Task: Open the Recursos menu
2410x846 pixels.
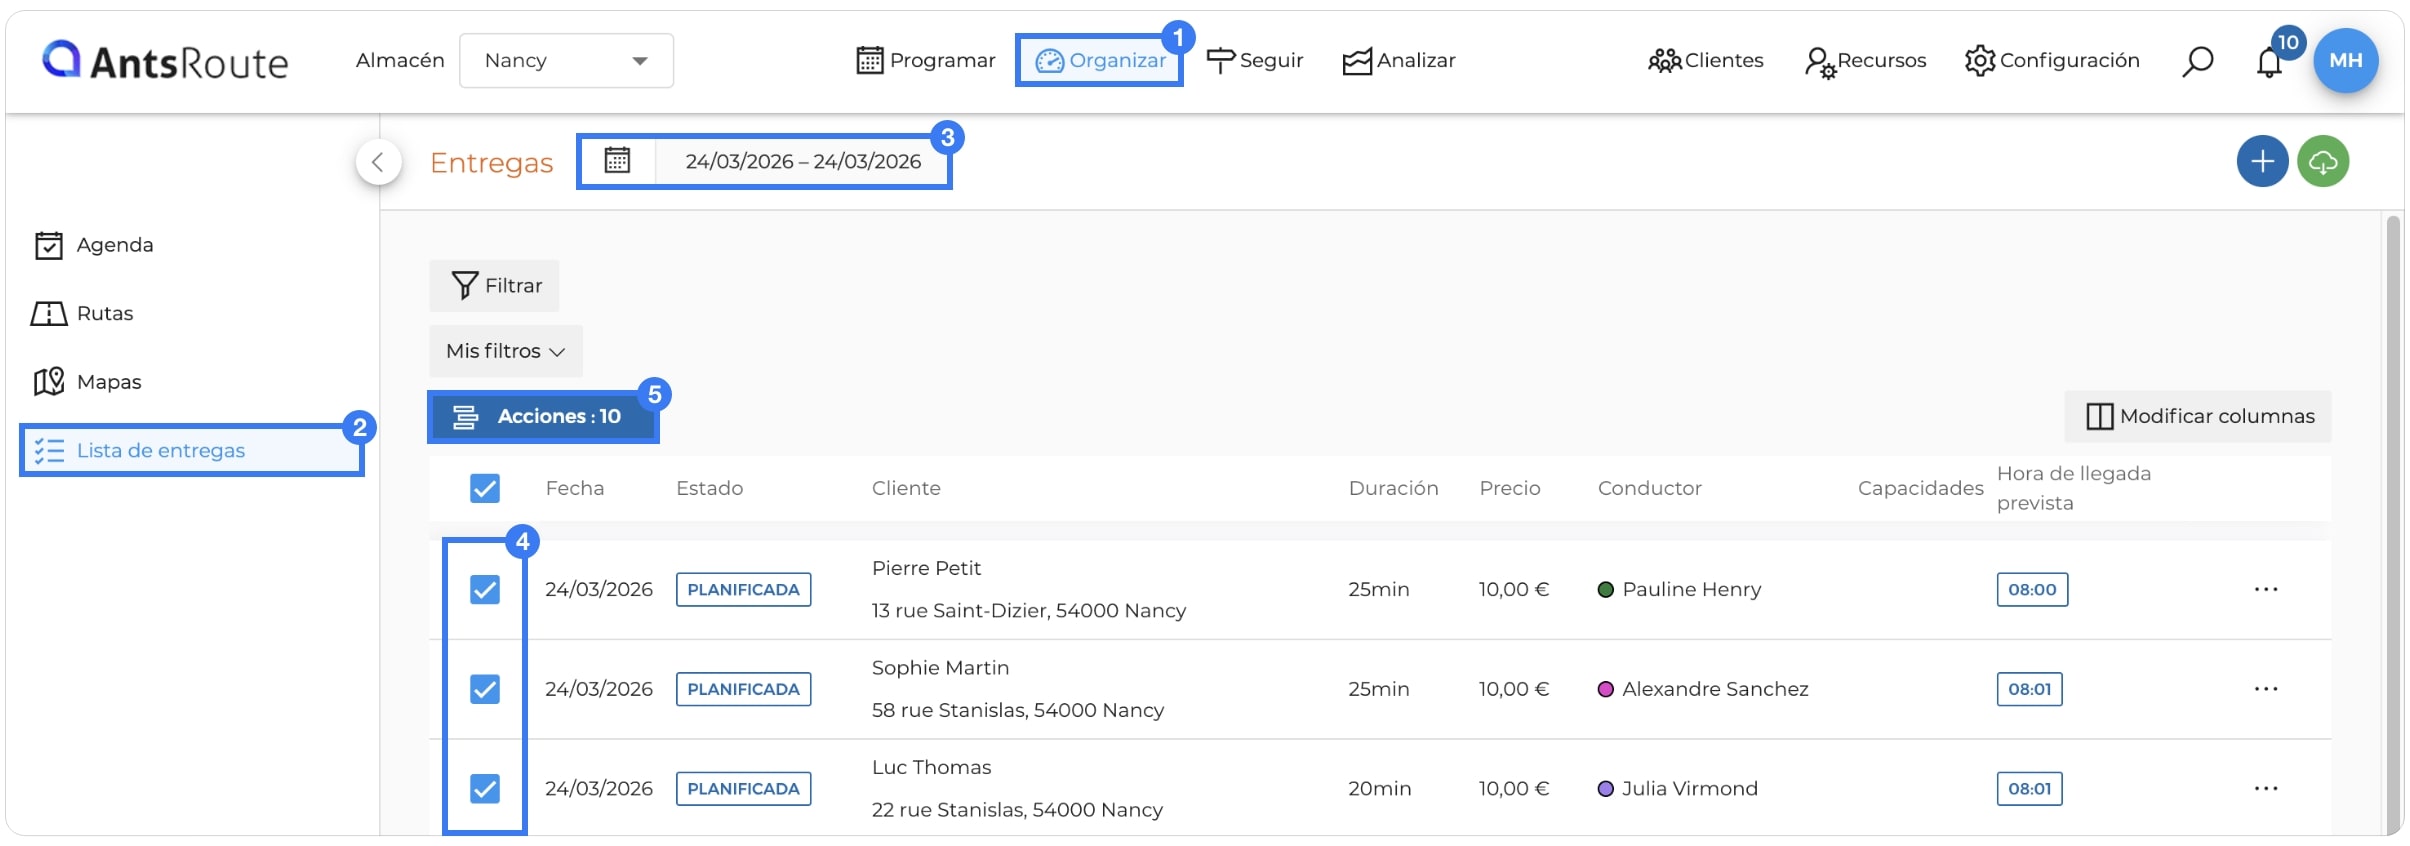Action: 1865,61
